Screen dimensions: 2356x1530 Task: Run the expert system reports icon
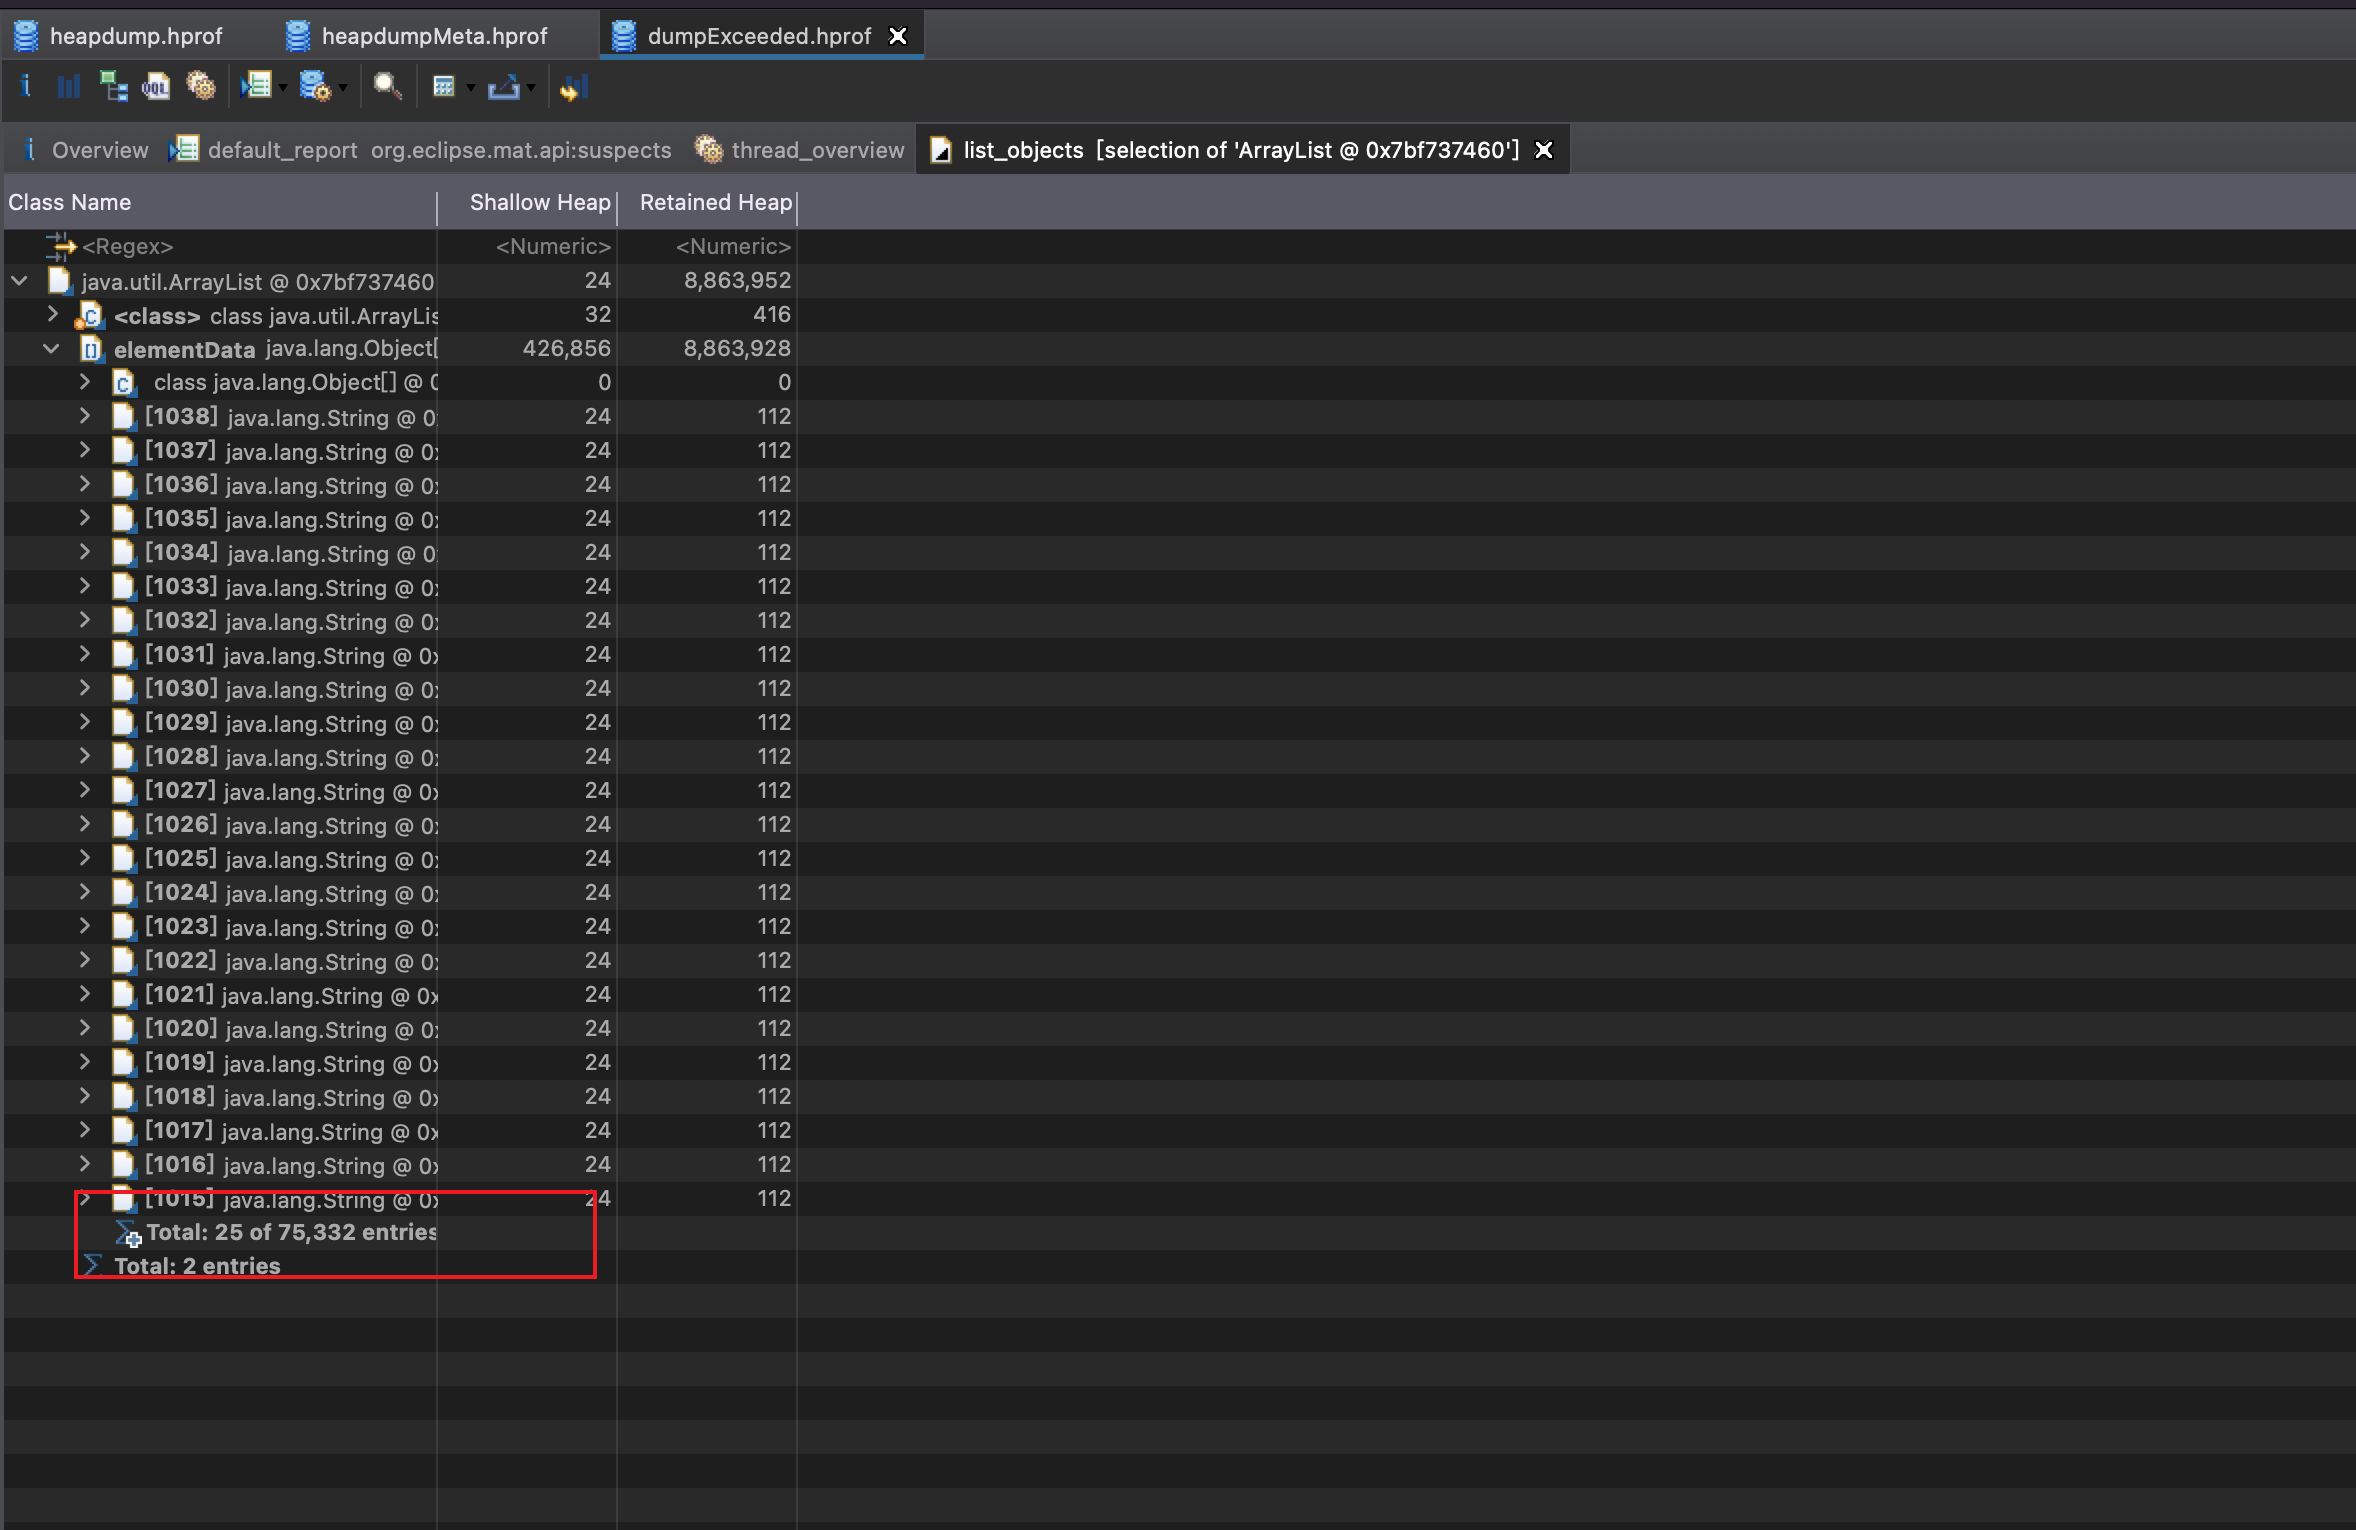tap(256, 87)
